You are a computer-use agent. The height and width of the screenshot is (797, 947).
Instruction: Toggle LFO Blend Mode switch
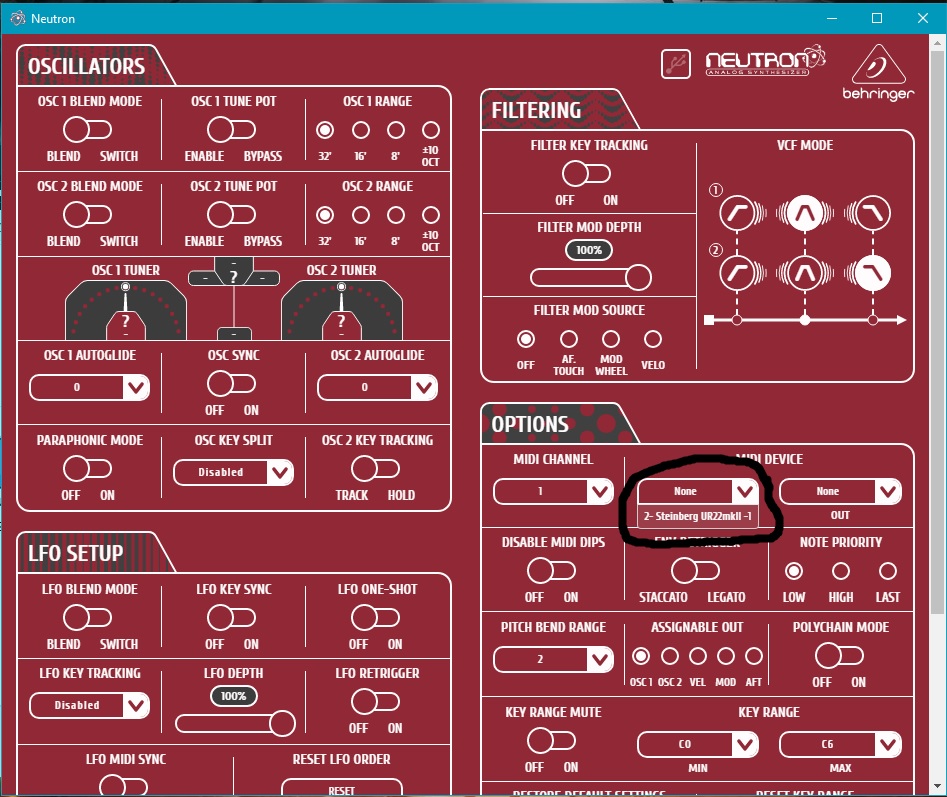pyautogui.click(x=88, y=618)
